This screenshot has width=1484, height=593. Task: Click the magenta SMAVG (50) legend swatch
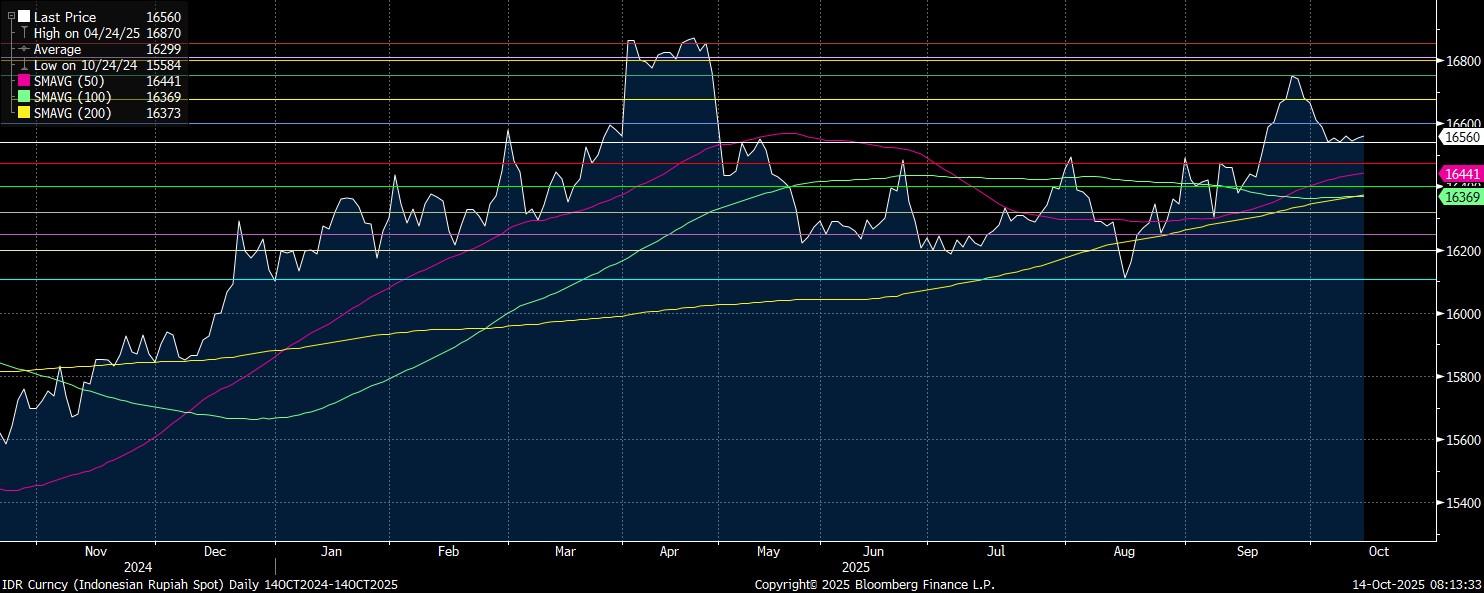(x=24, y=82)
